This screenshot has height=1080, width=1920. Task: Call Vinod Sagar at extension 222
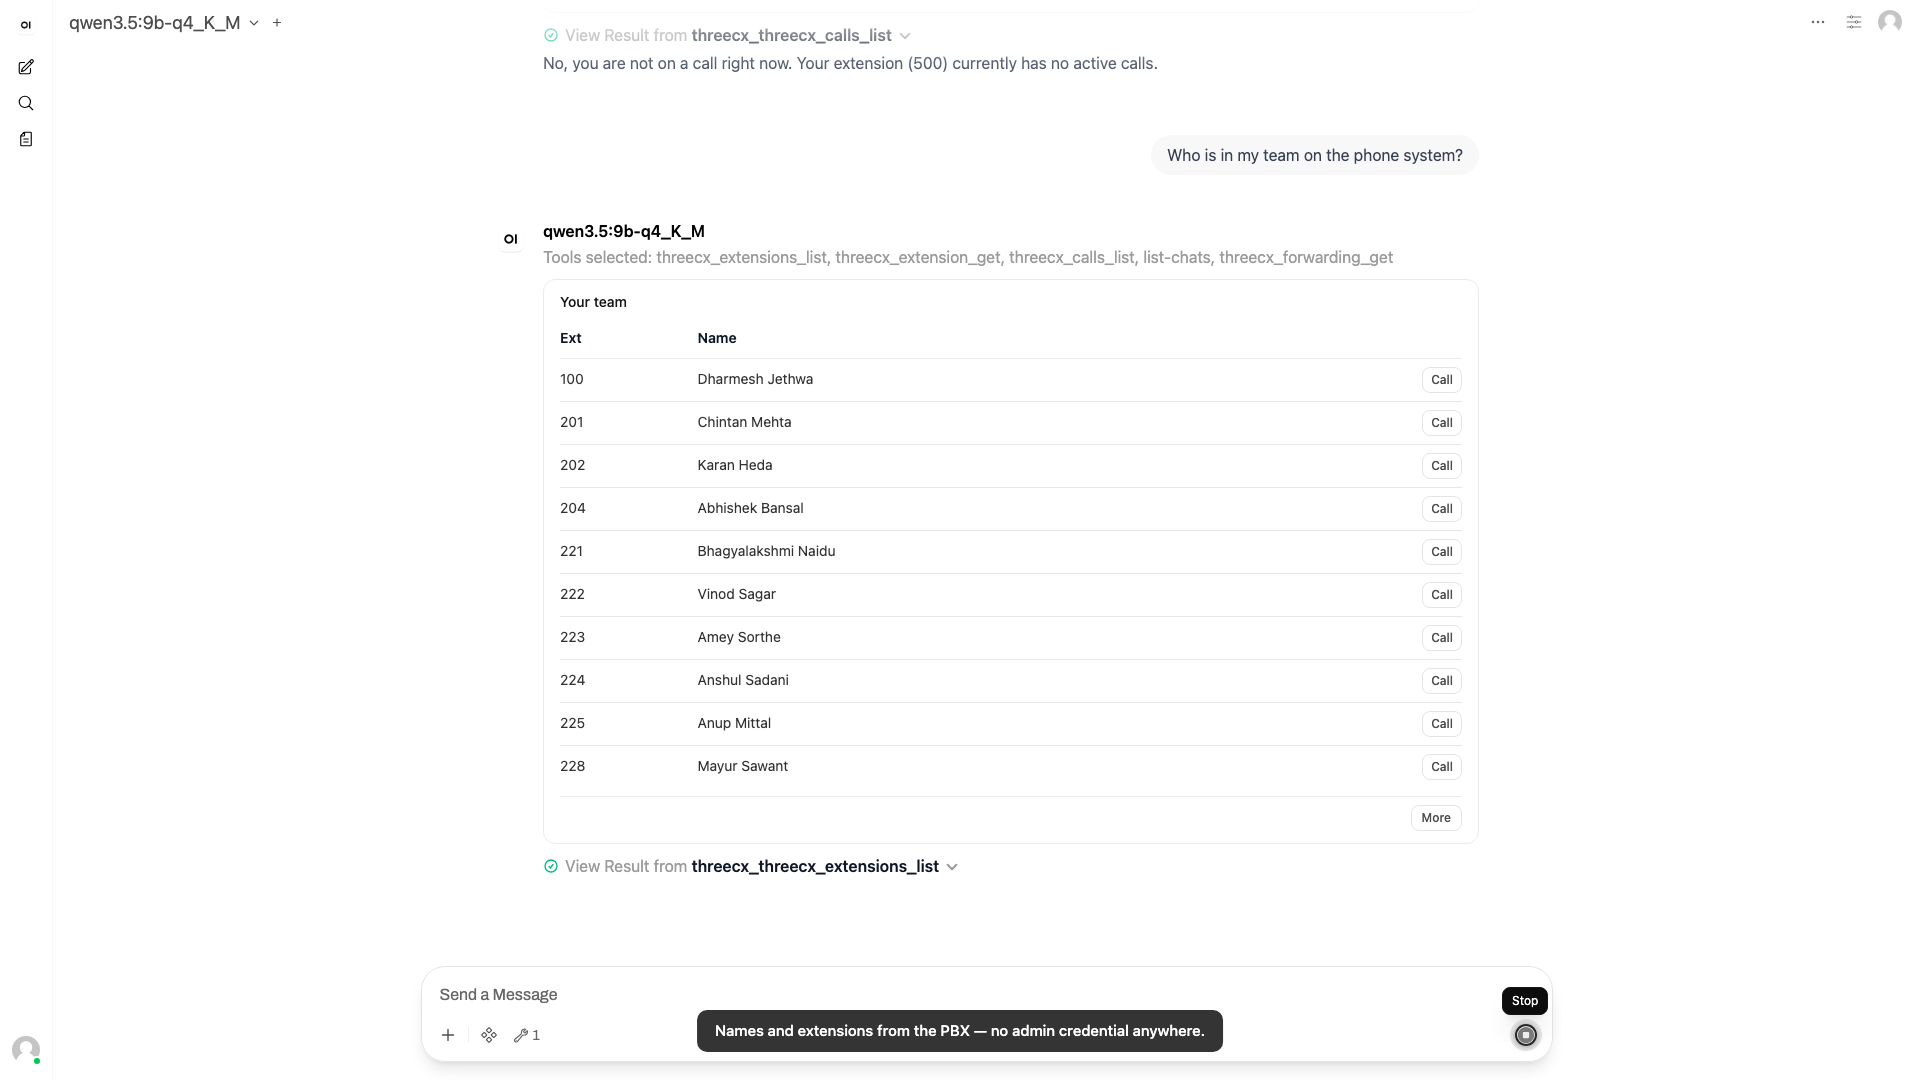[1441, 595]
